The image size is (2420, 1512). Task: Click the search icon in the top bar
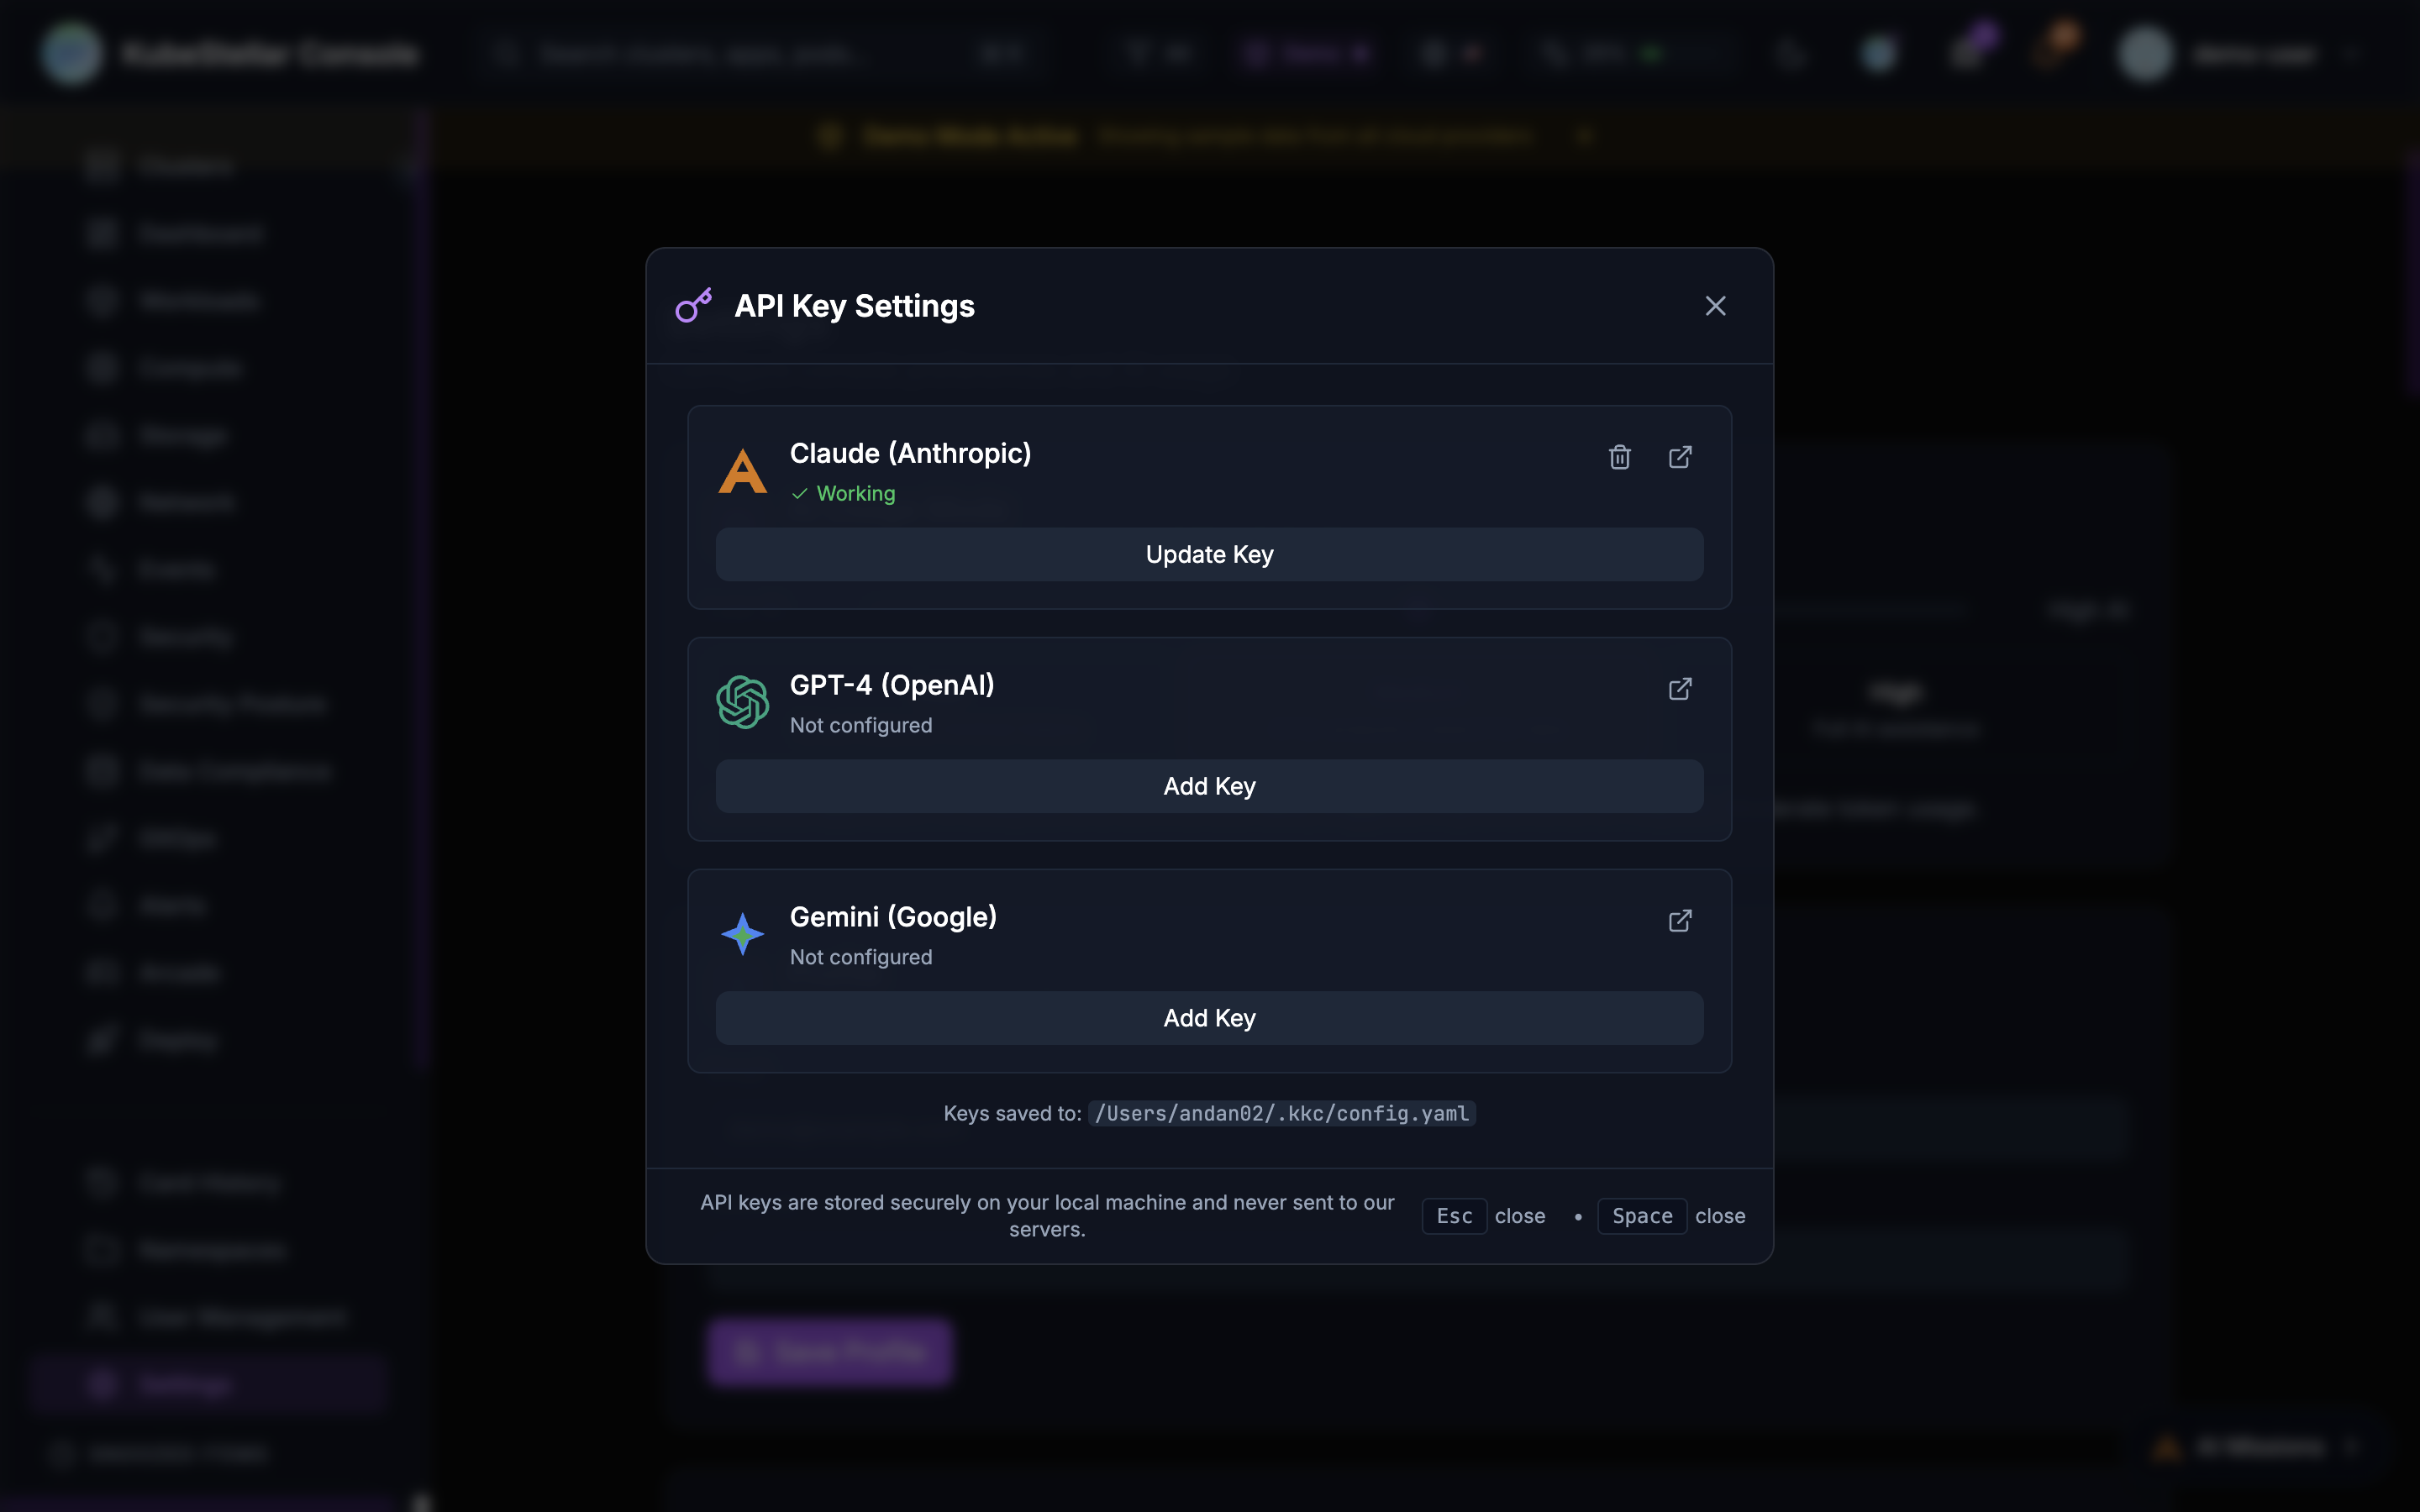507,53
